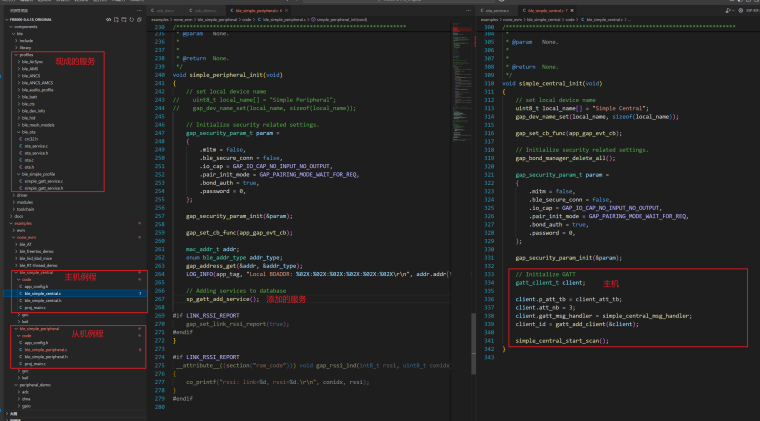Viewport: 760px width, 421px height.
Task: Click the run button in right editor toolbar
Action: point(728,10)
